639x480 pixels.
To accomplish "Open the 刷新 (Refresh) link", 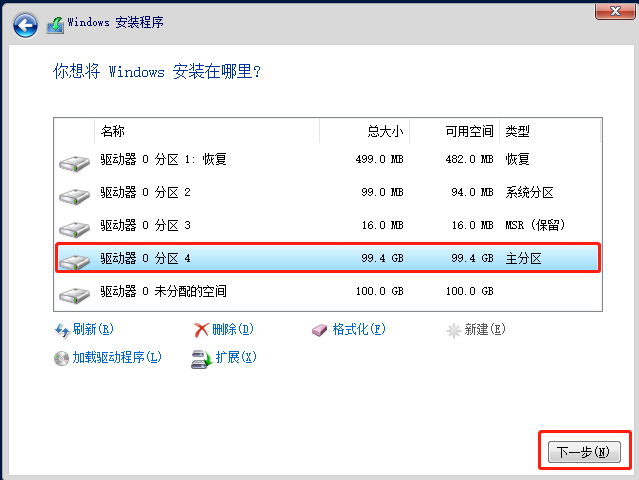I will coord(92,330).
